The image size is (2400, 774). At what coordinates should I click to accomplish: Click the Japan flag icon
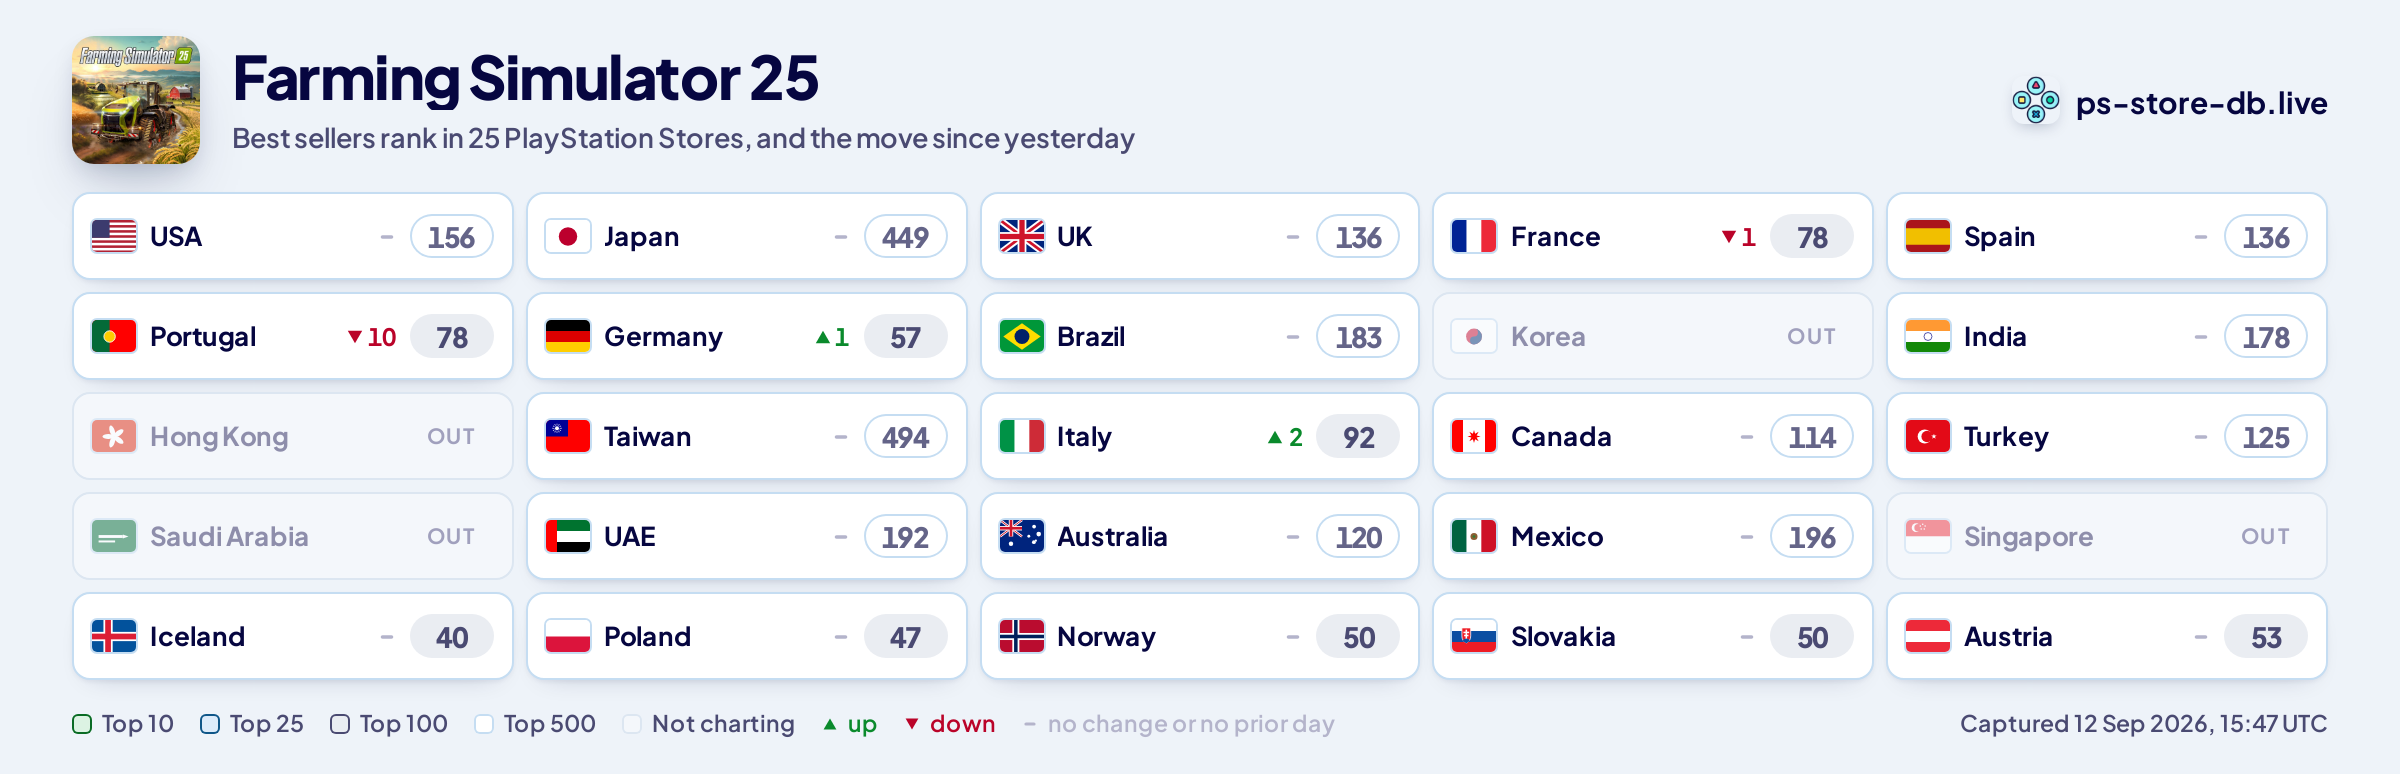pos(568,236)
